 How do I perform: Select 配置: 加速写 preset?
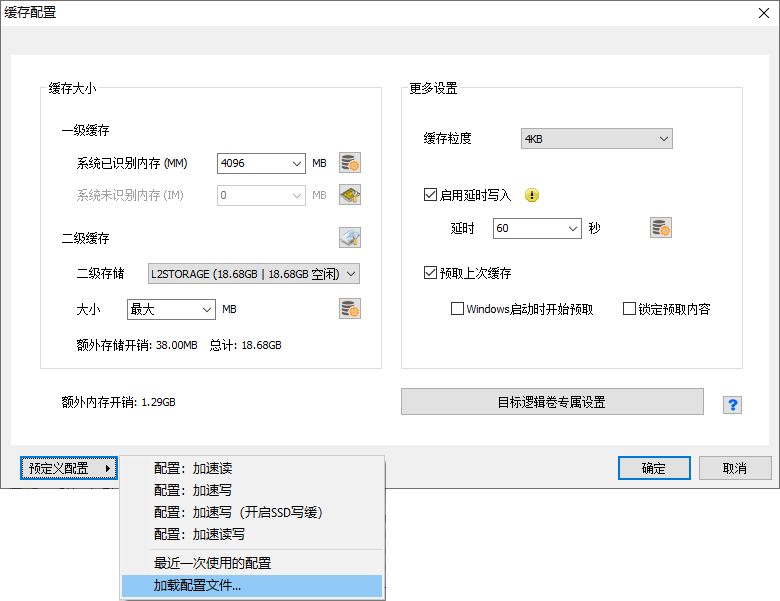pyautogui.click(x=252, y=490)
